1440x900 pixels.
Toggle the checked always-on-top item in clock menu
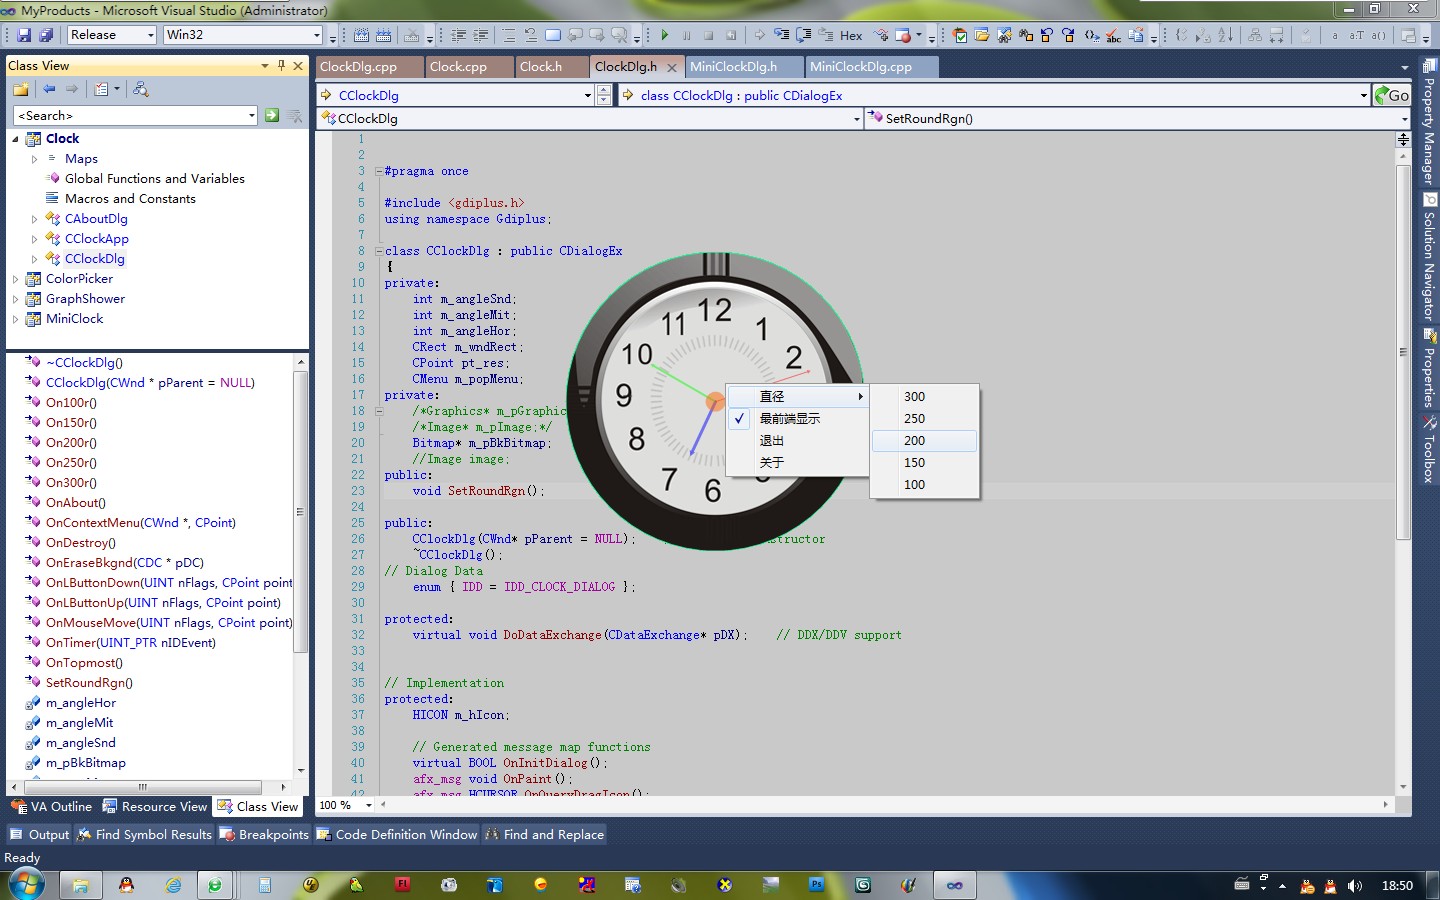789,419
